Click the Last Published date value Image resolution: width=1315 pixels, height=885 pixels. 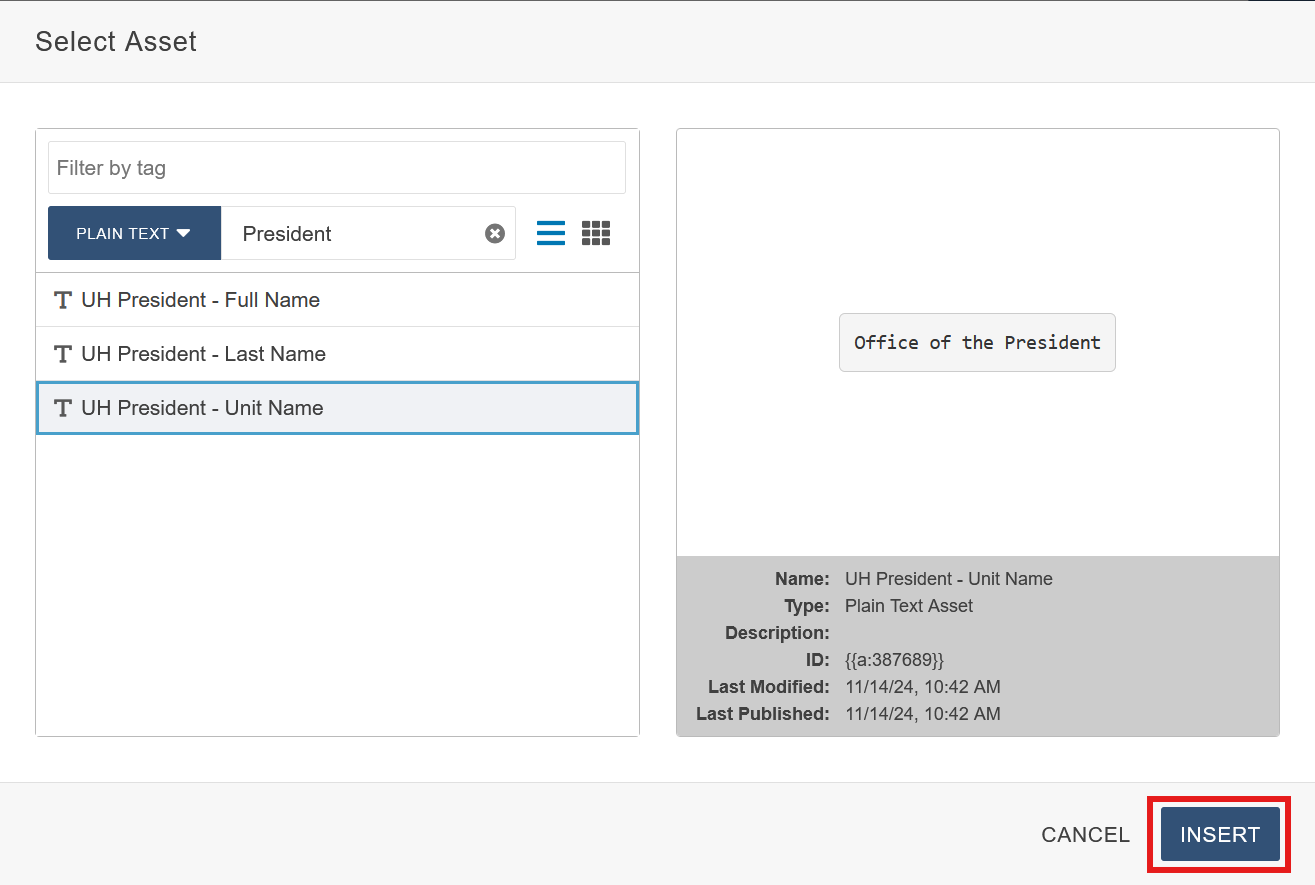point(922,714)
